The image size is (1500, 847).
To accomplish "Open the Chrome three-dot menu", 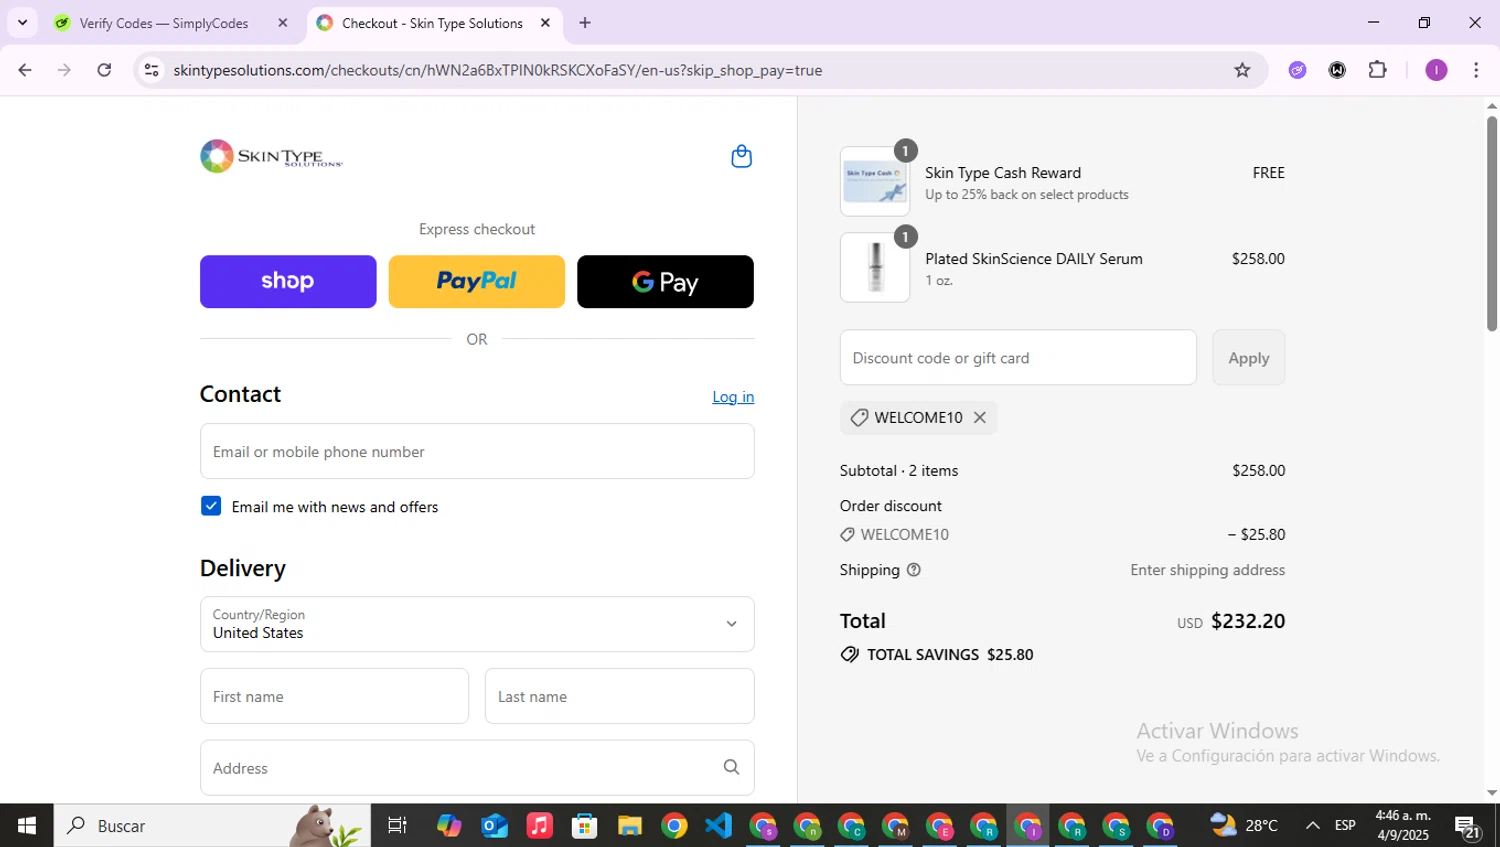I will [x=1476, y=70].
